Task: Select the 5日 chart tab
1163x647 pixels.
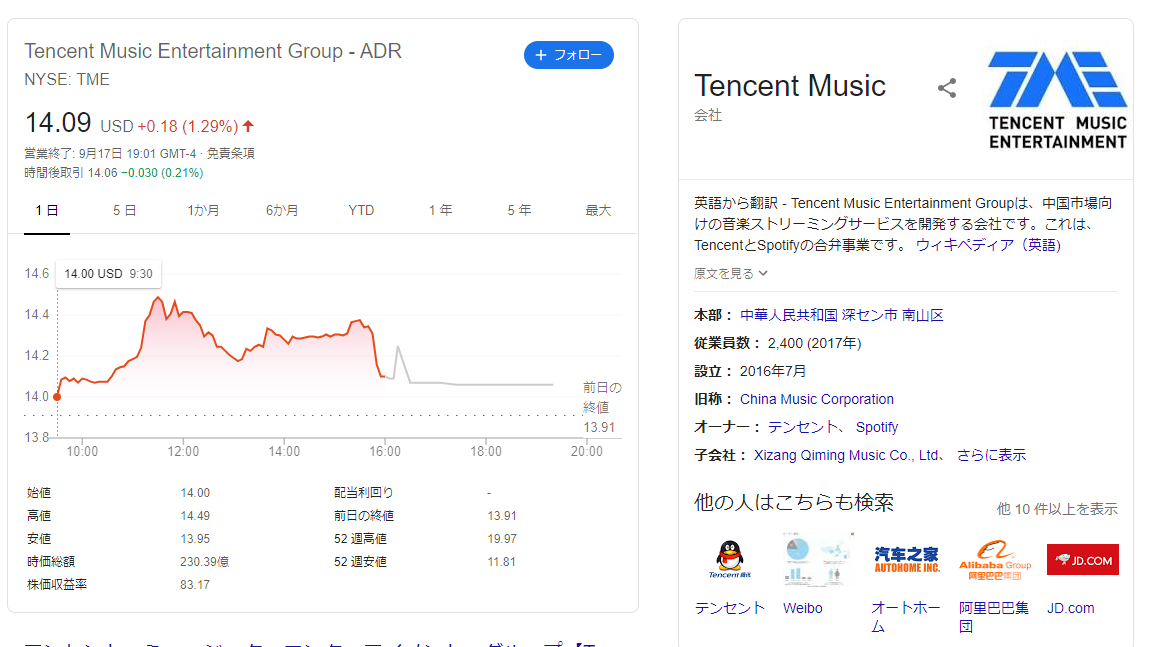Action: point(125,211)
